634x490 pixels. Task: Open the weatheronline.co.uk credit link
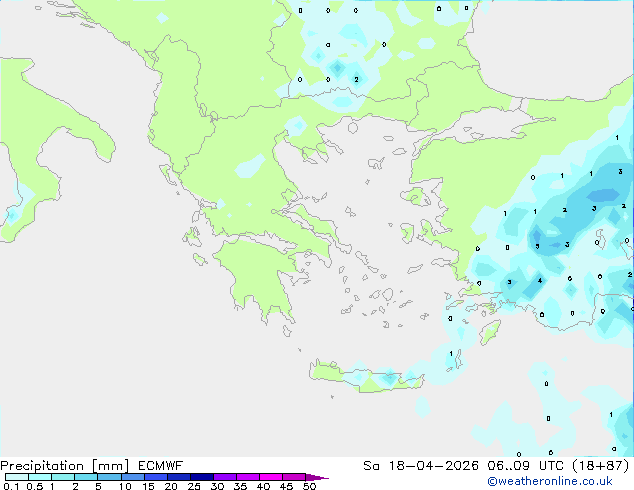pyautogui.click(x=550, y=482)
